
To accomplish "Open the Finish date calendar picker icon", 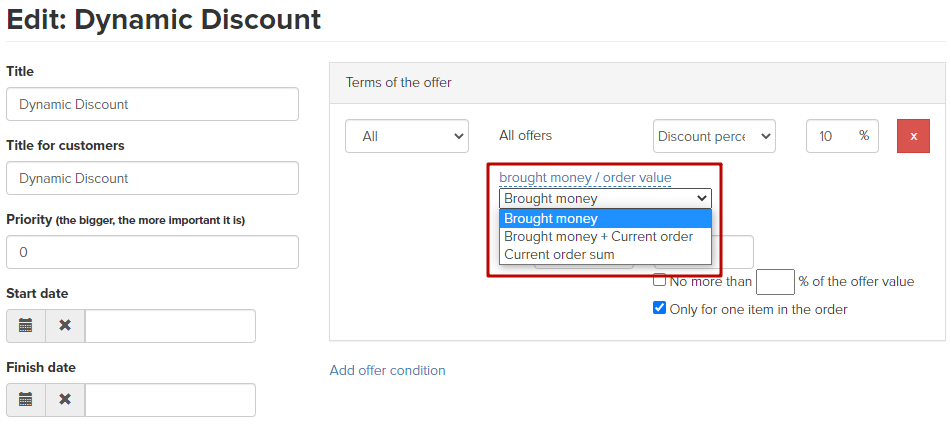I will pos(25,400).
